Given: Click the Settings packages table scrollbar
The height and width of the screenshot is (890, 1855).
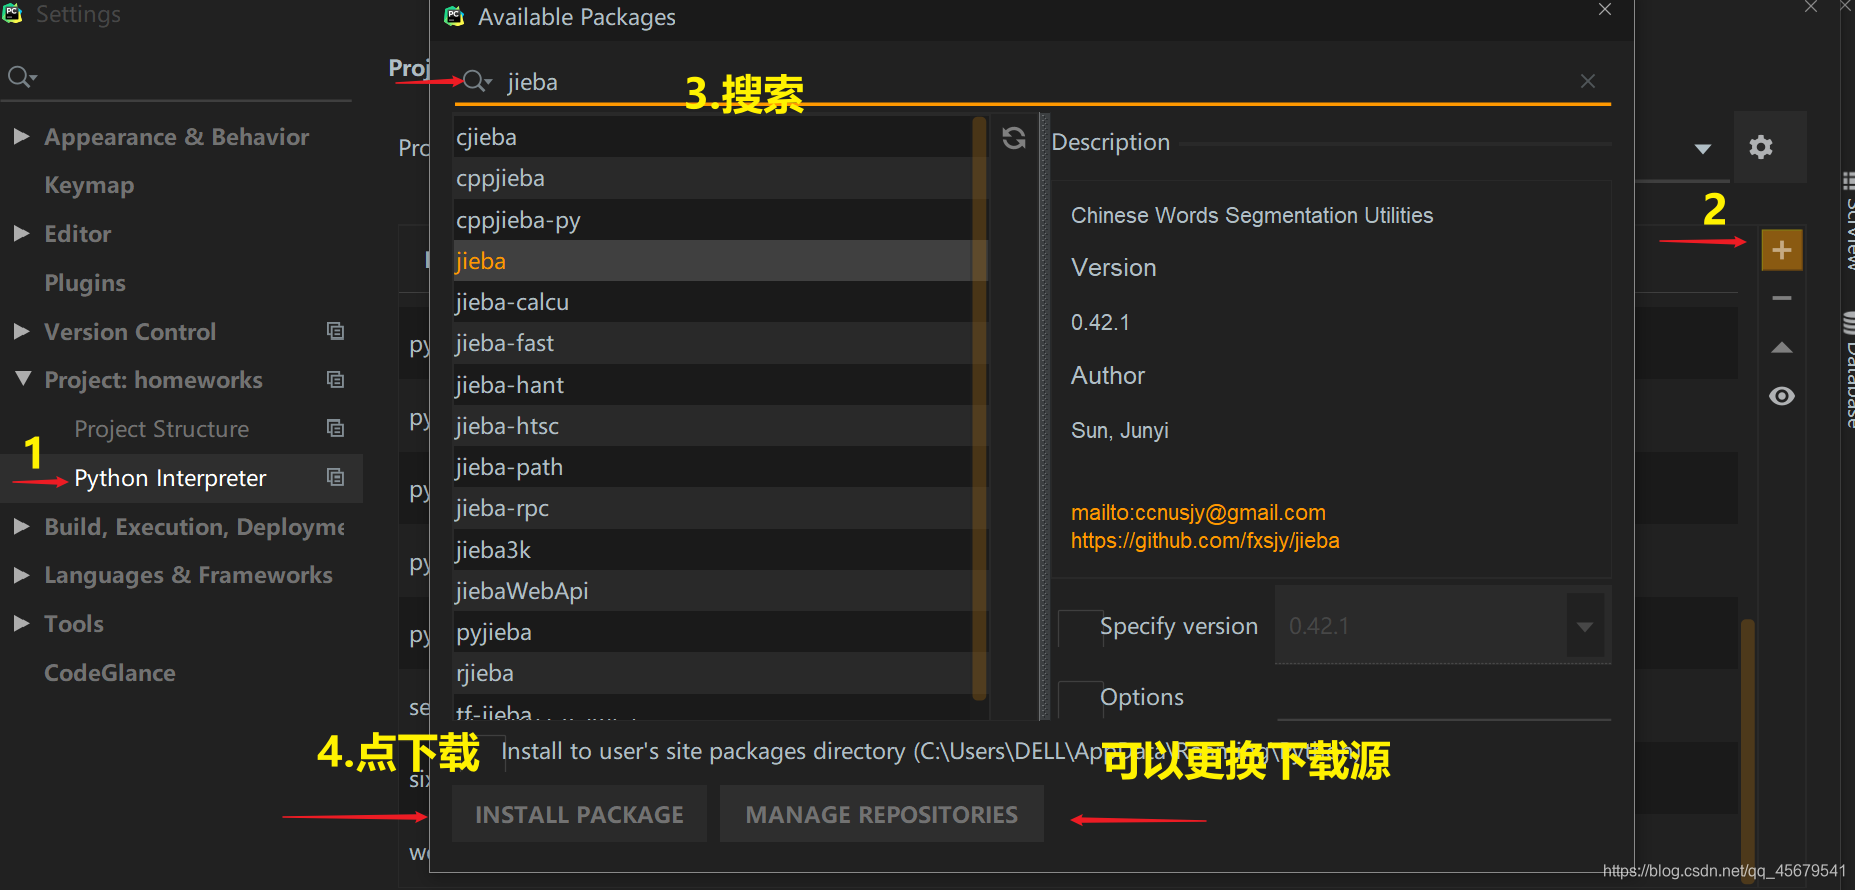Looking at the screenshot, I should coord(1748,750).
